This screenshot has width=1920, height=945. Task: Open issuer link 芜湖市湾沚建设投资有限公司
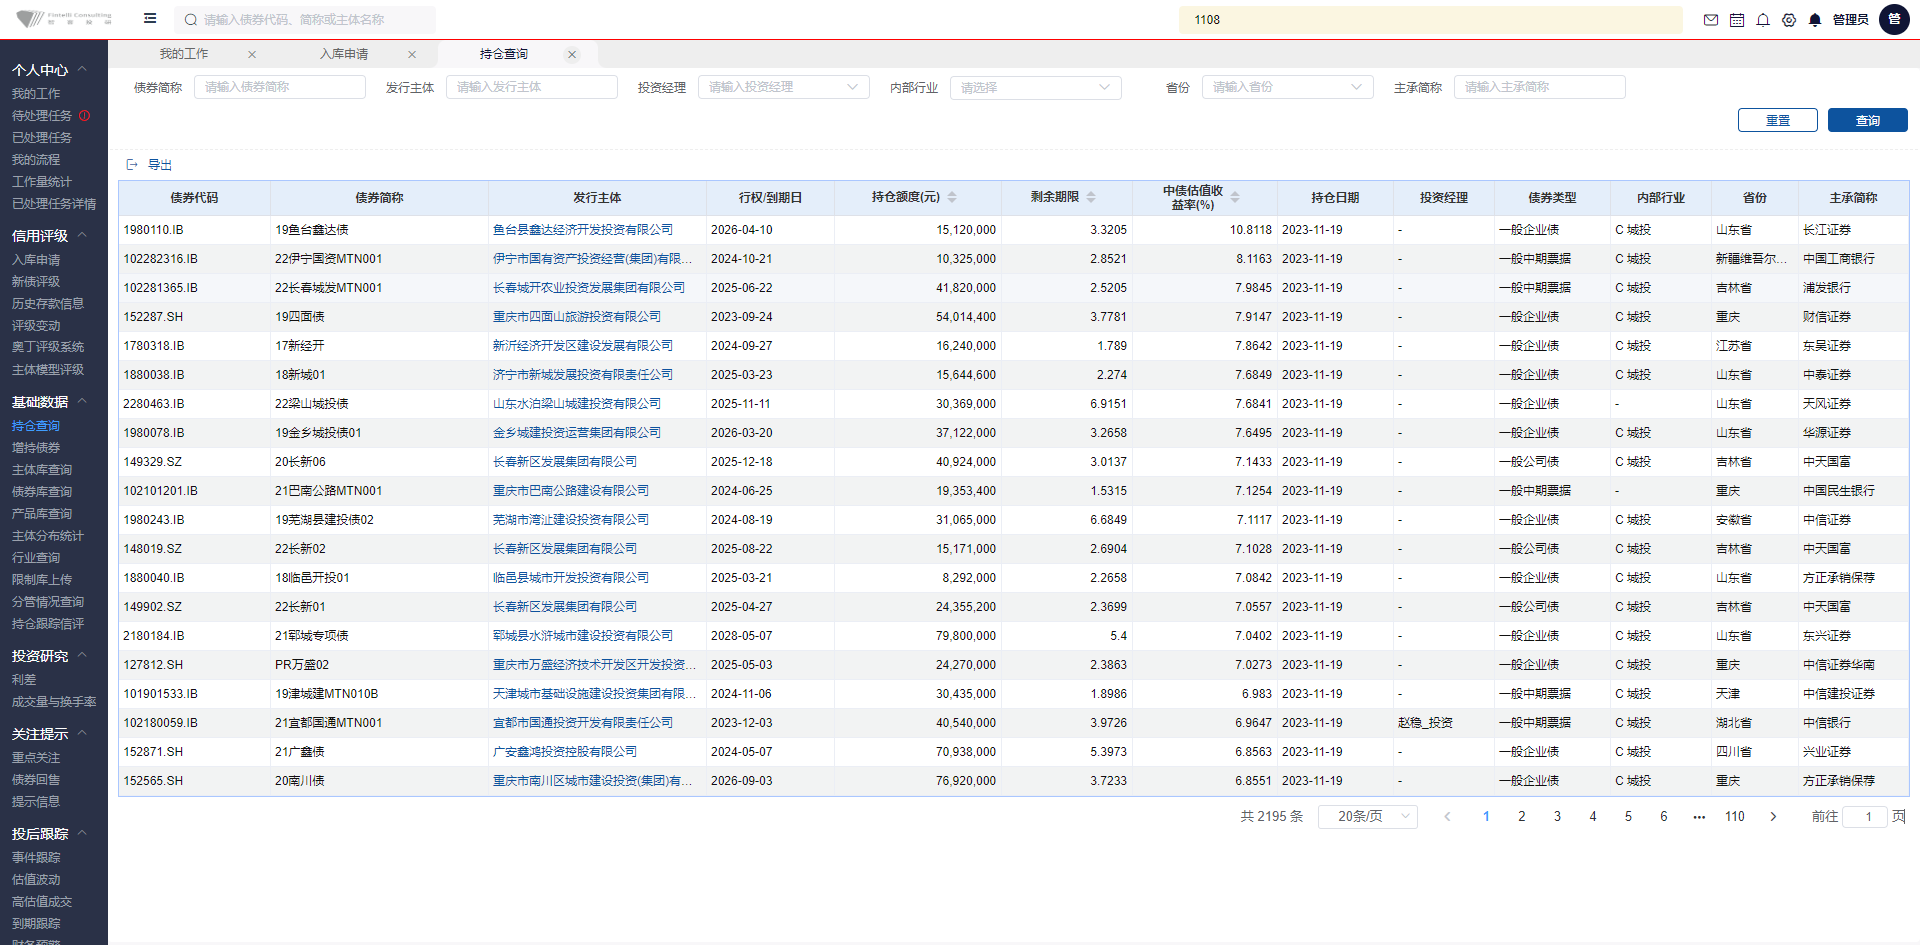pyautogui.click(x=571, y=520)
